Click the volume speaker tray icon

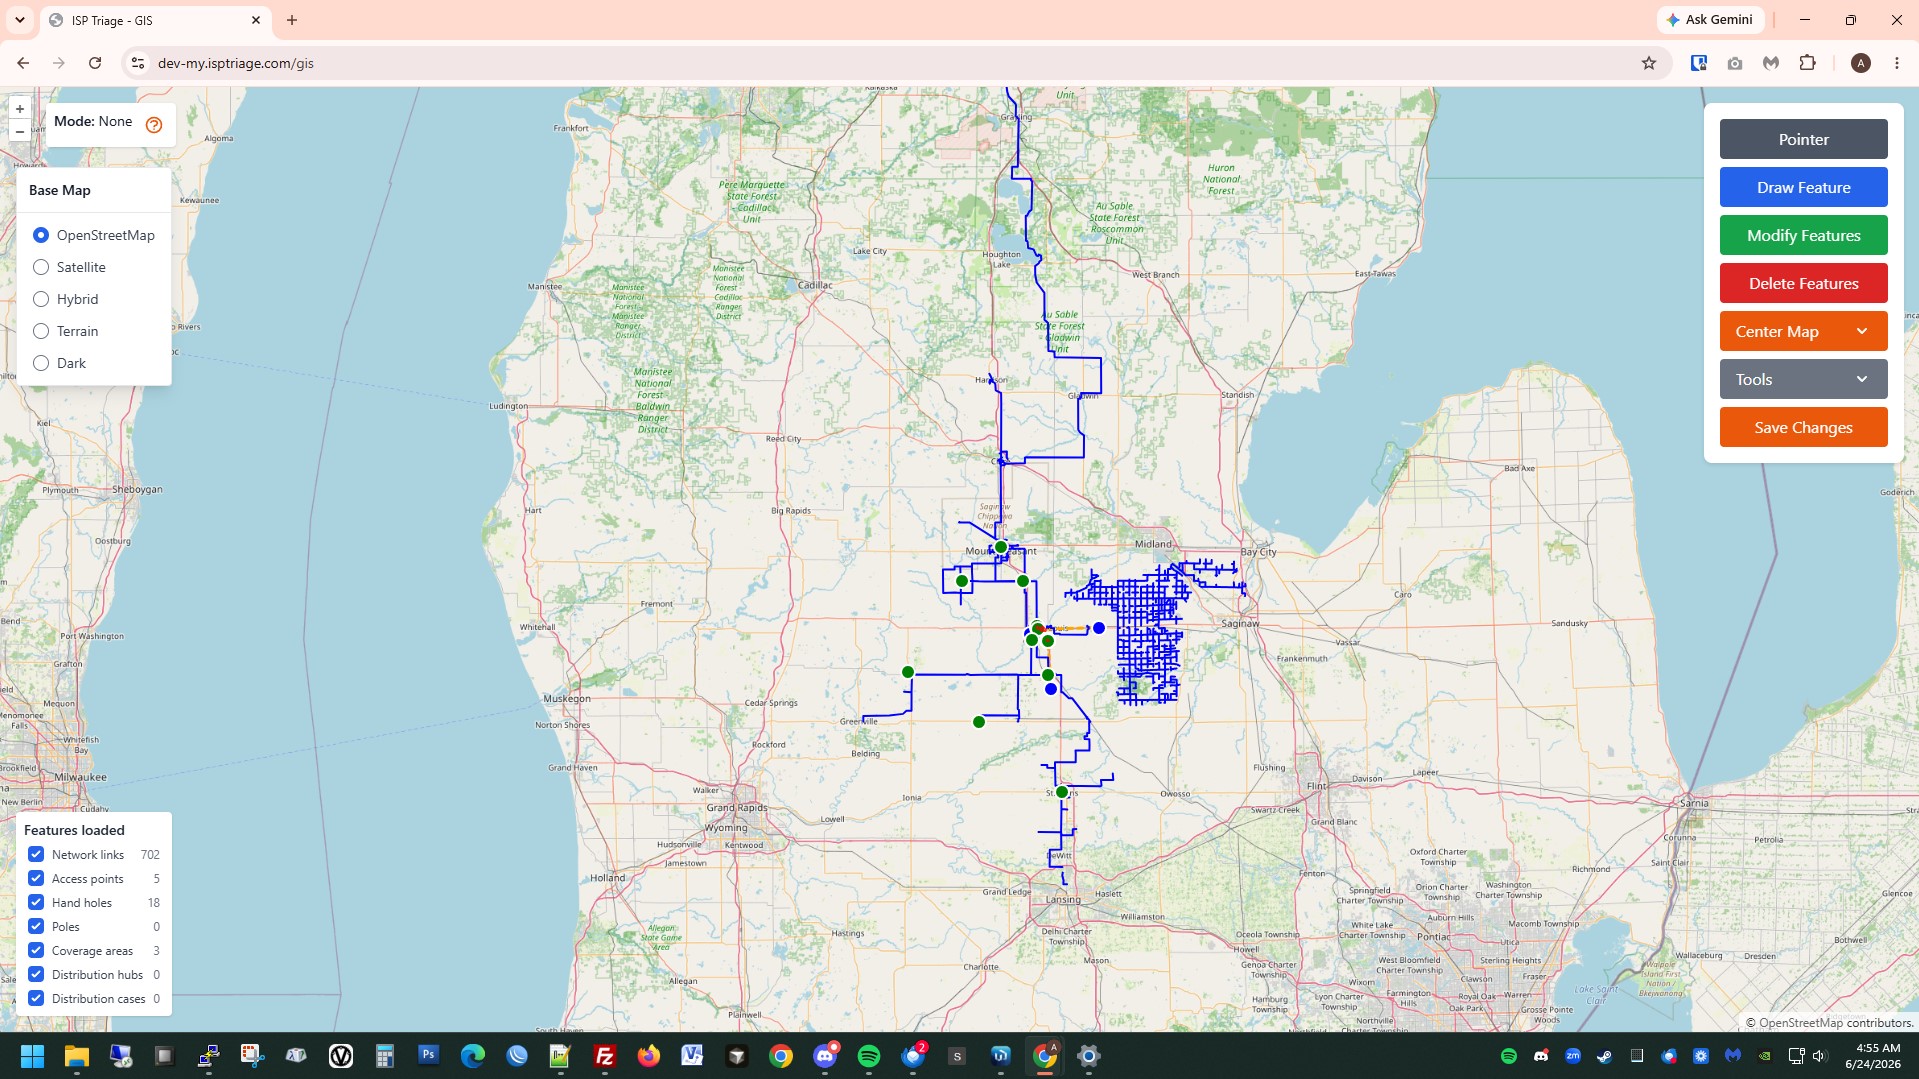[x=1820, y=1056]
